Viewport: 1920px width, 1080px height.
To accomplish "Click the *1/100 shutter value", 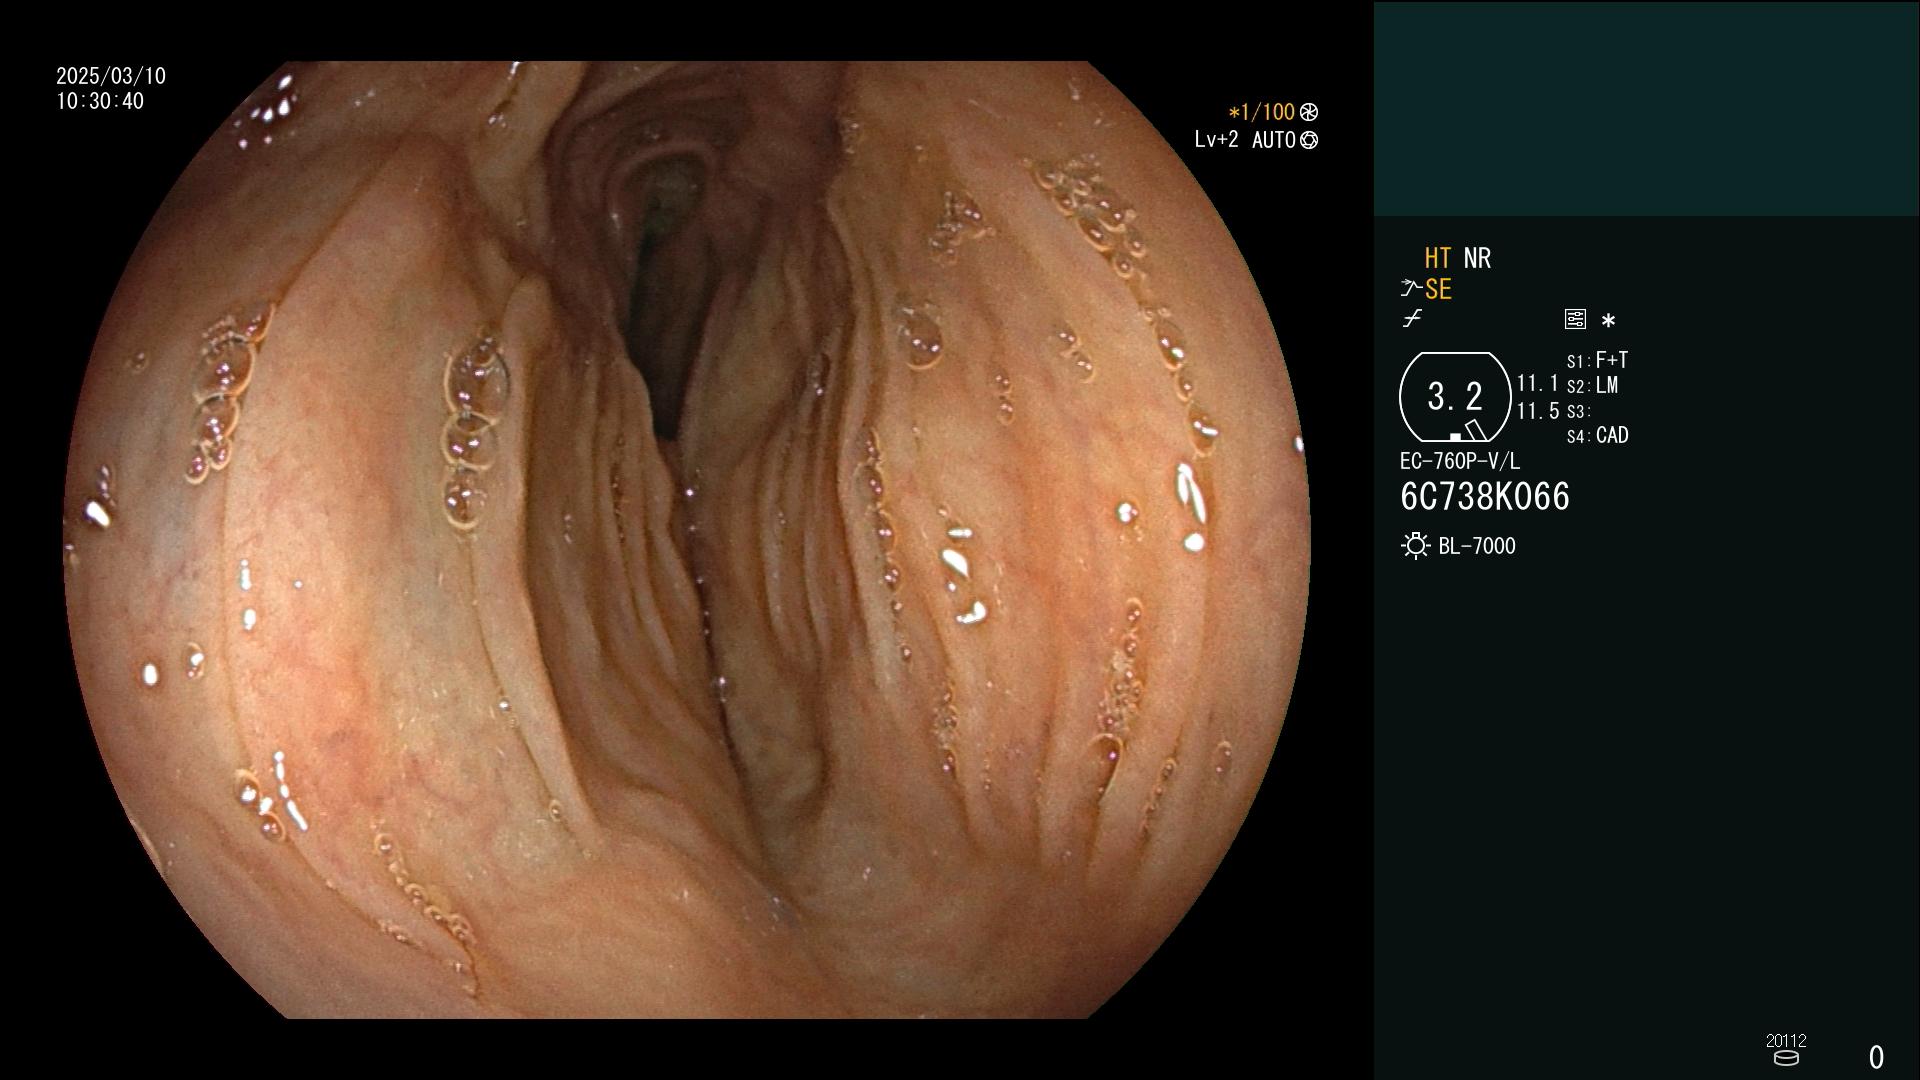I will tap(1262, 113).
